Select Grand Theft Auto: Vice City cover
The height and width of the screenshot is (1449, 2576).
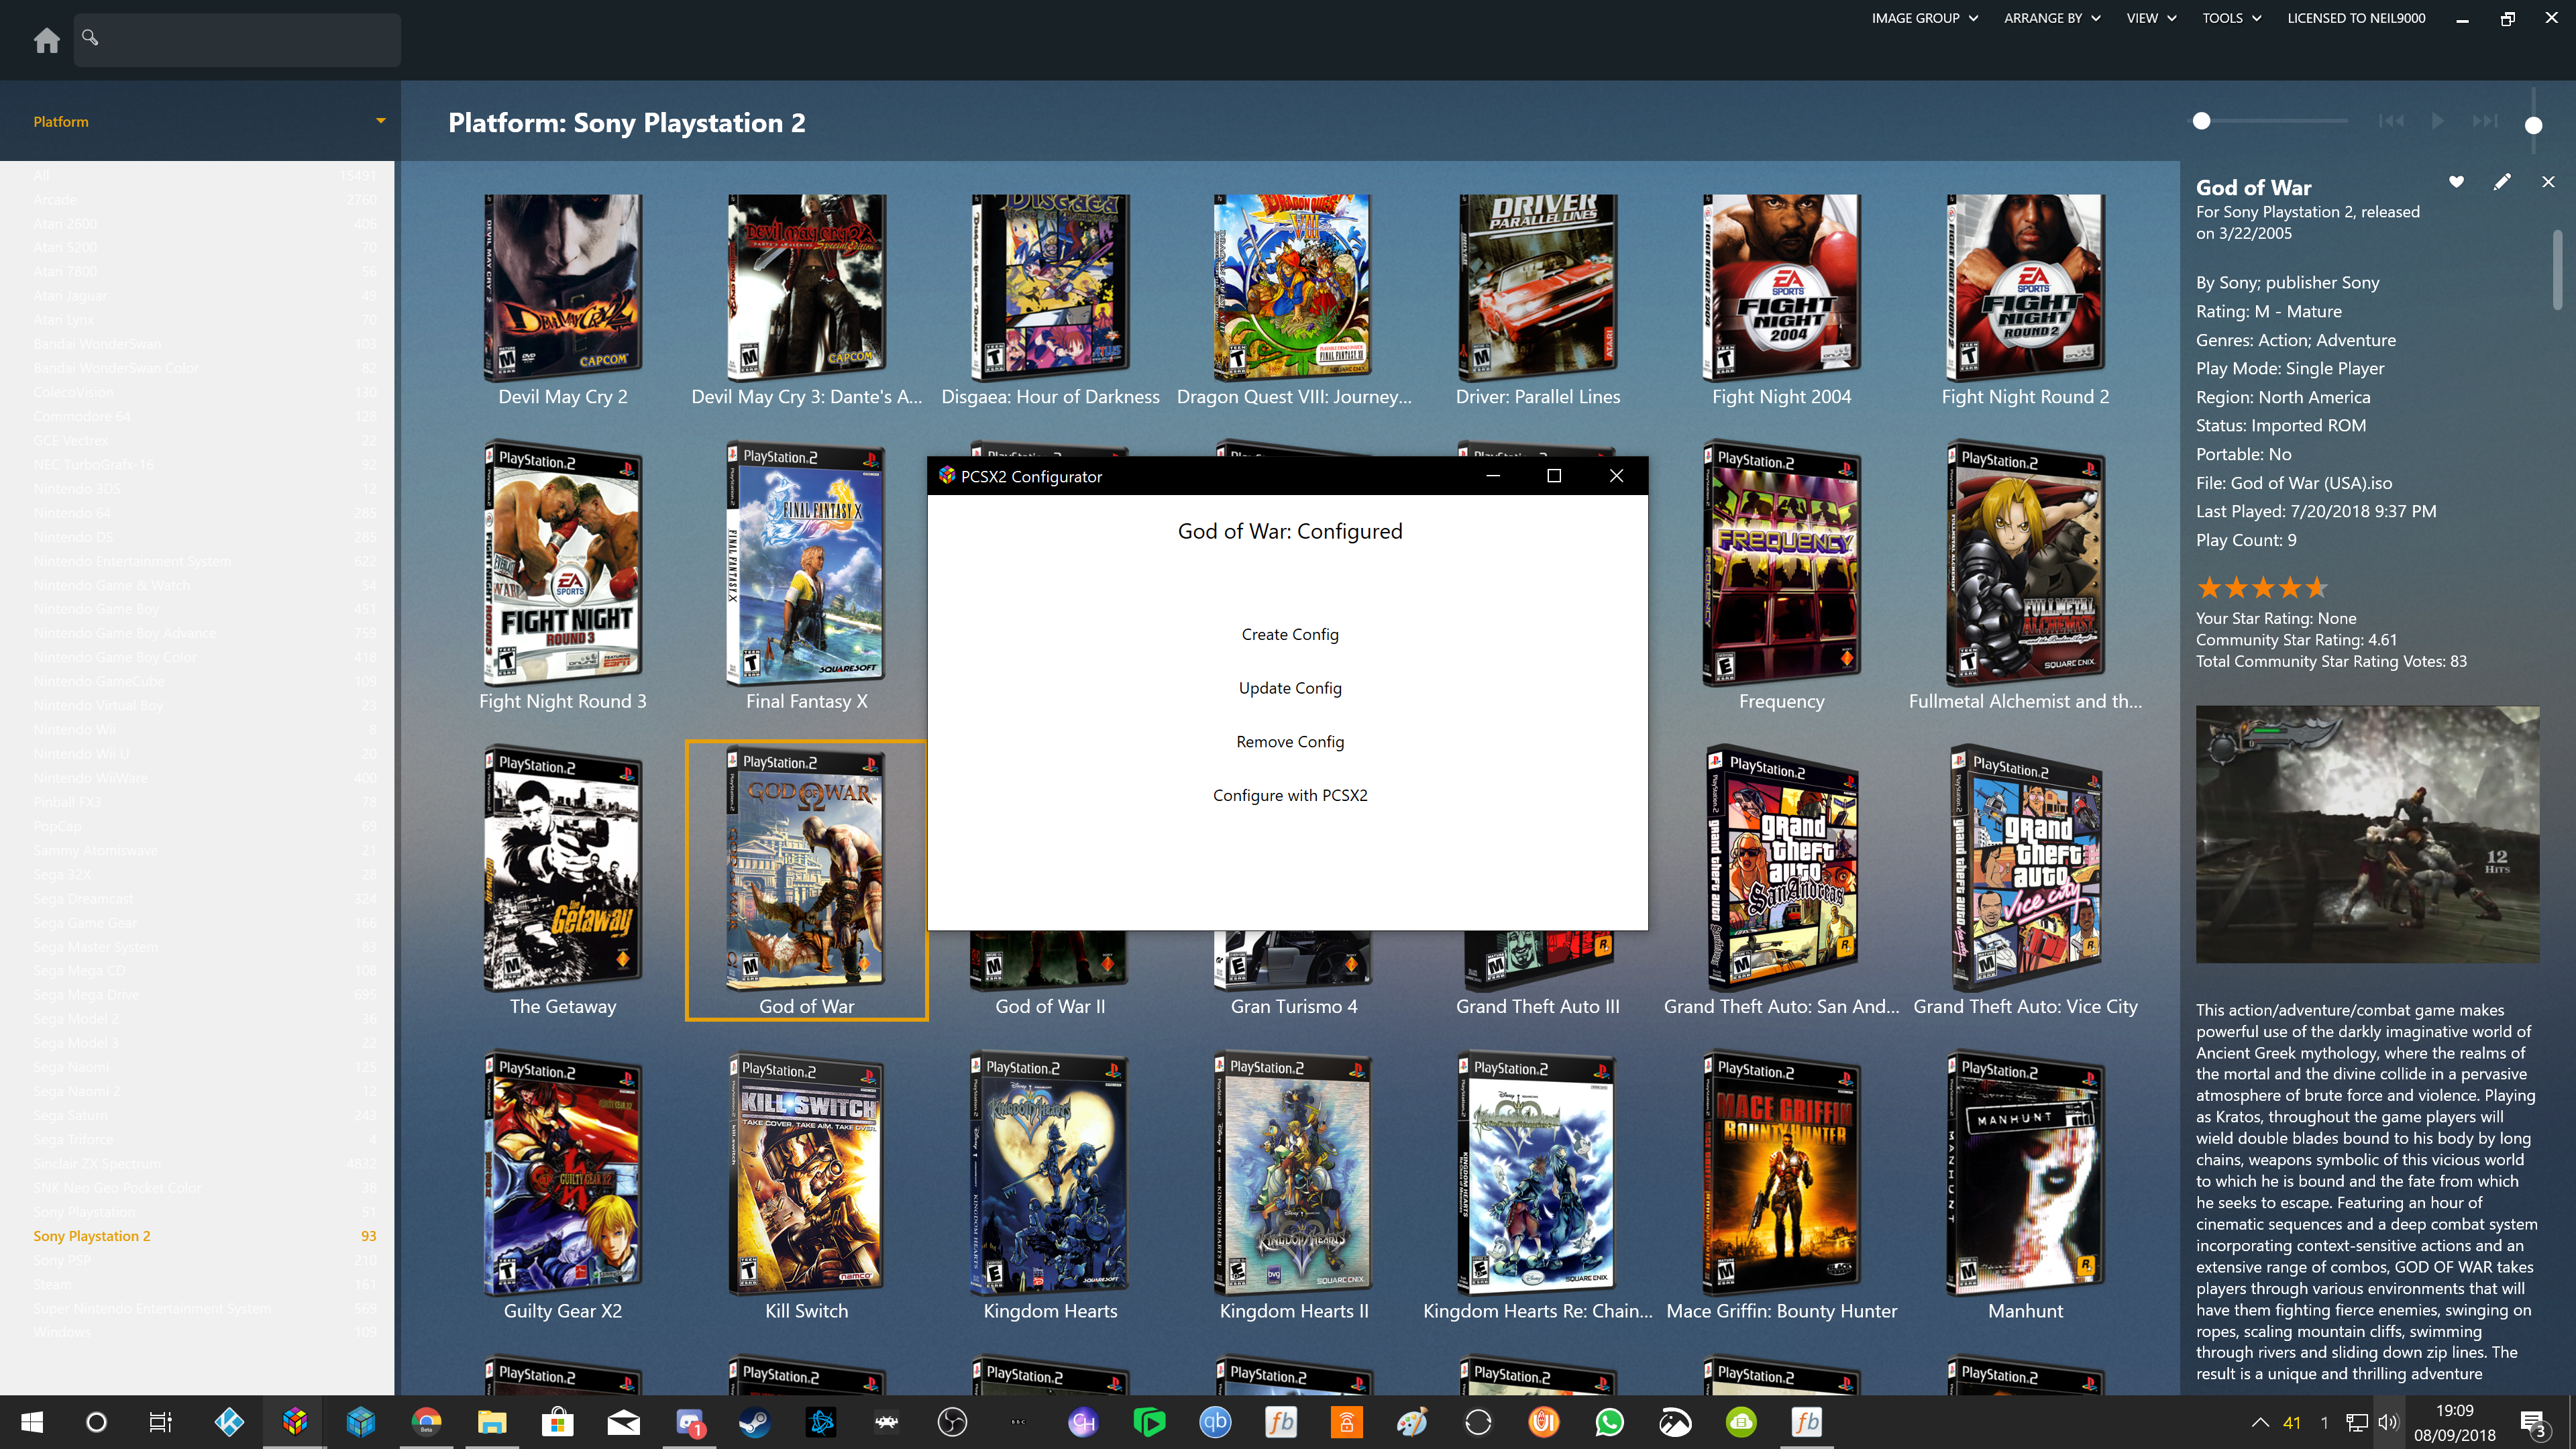pos(2026,868)
